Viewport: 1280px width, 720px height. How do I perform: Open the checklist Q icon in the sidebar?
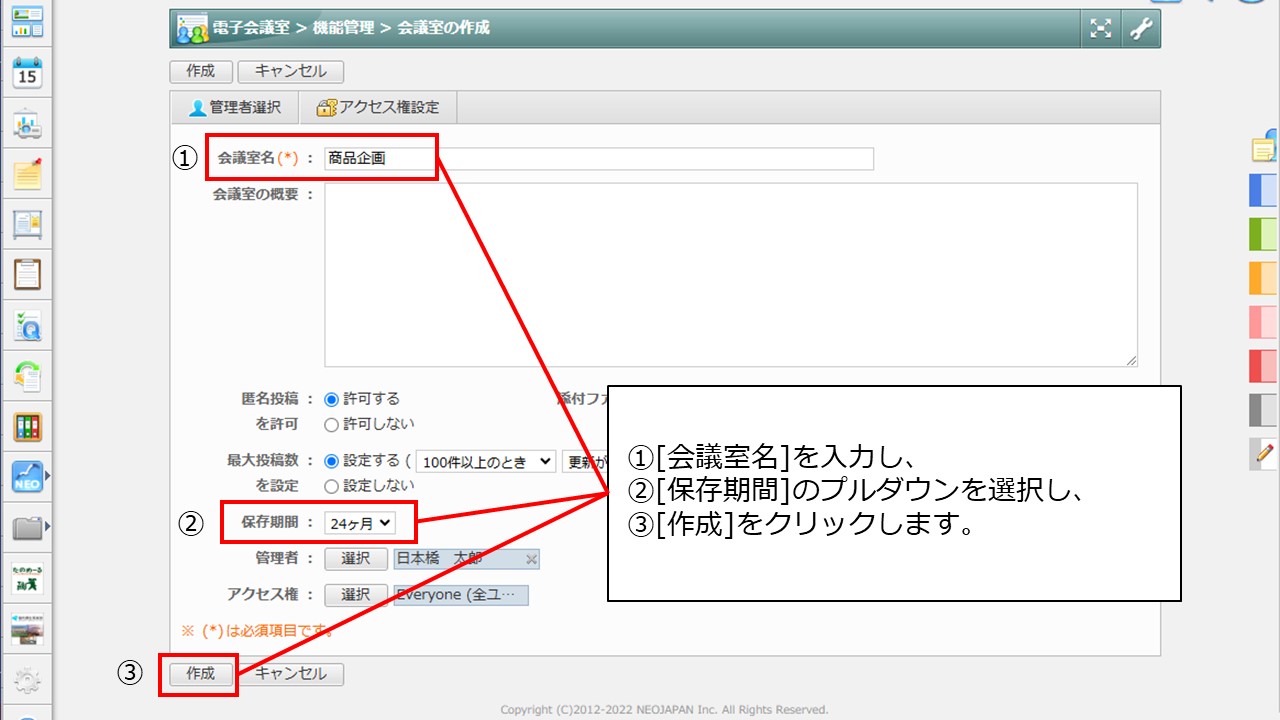(x=27, y=325)
